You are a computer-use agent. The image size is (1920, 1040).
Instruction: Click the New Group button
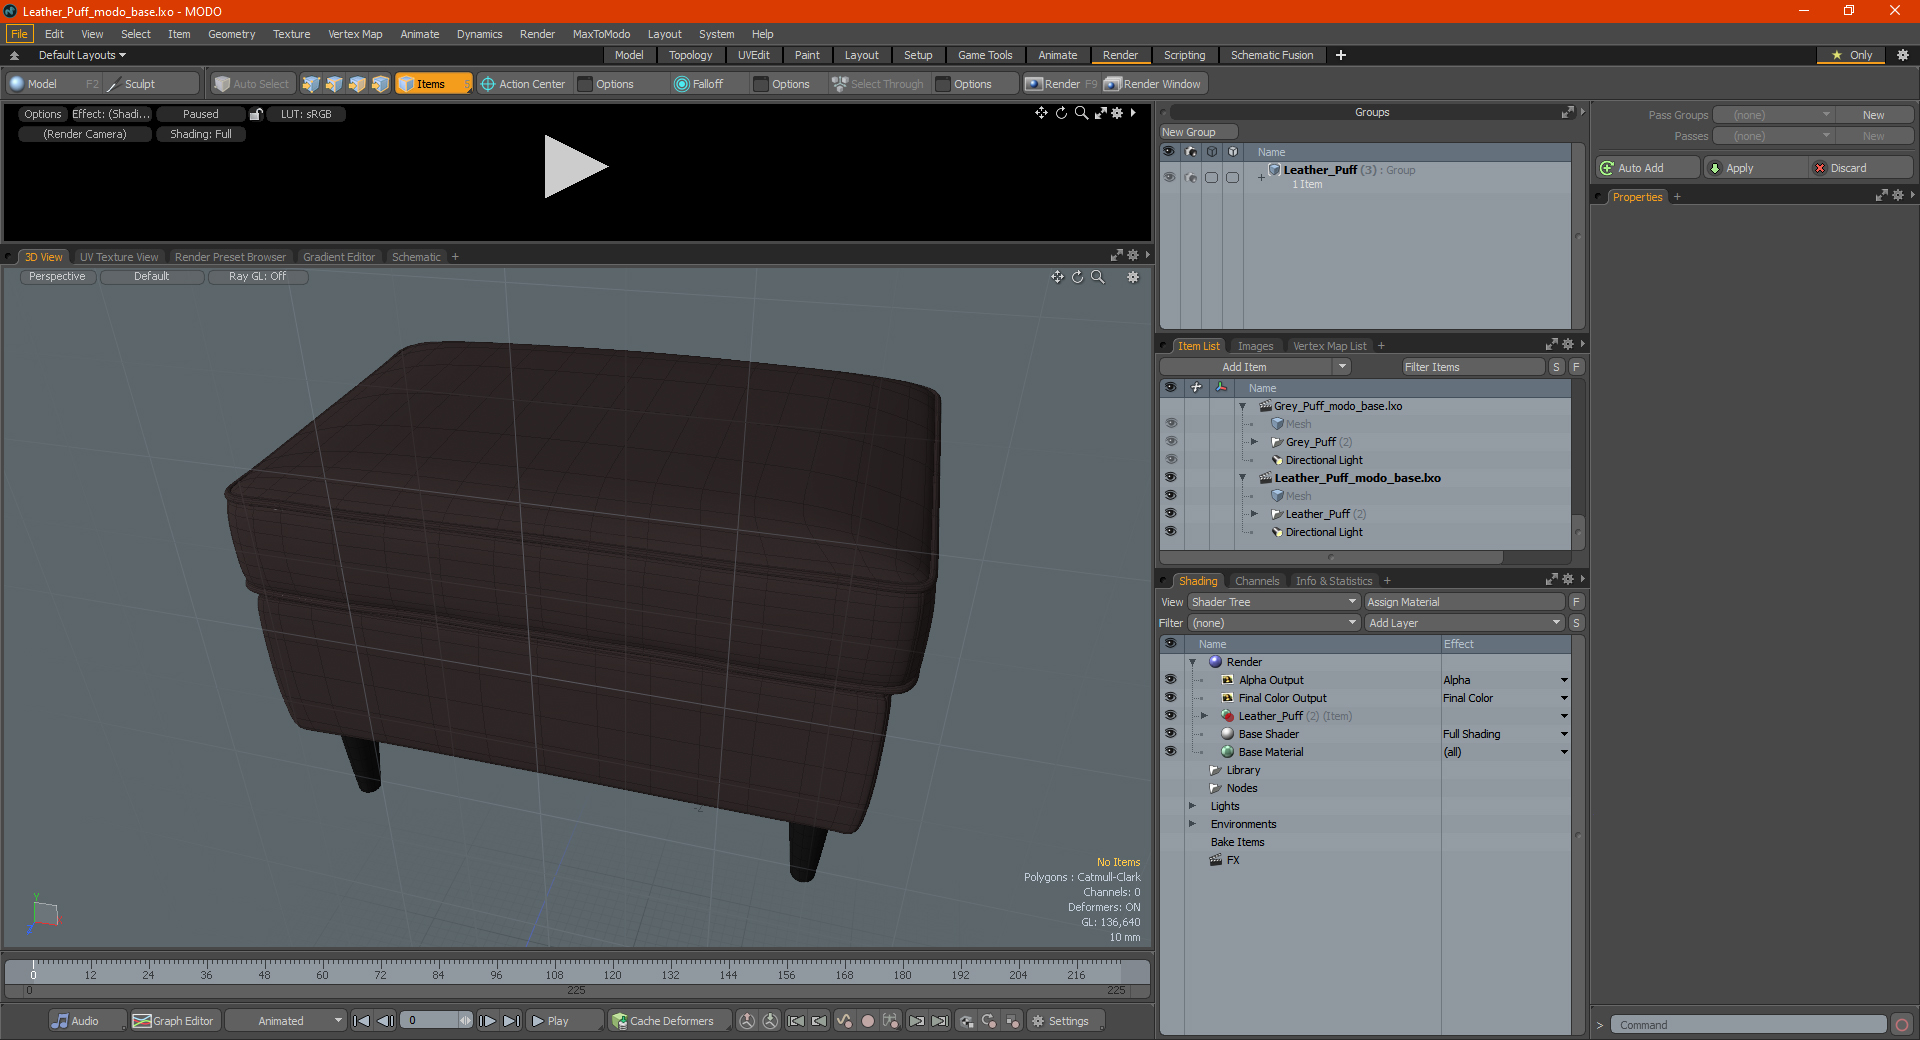point(1198,132)
